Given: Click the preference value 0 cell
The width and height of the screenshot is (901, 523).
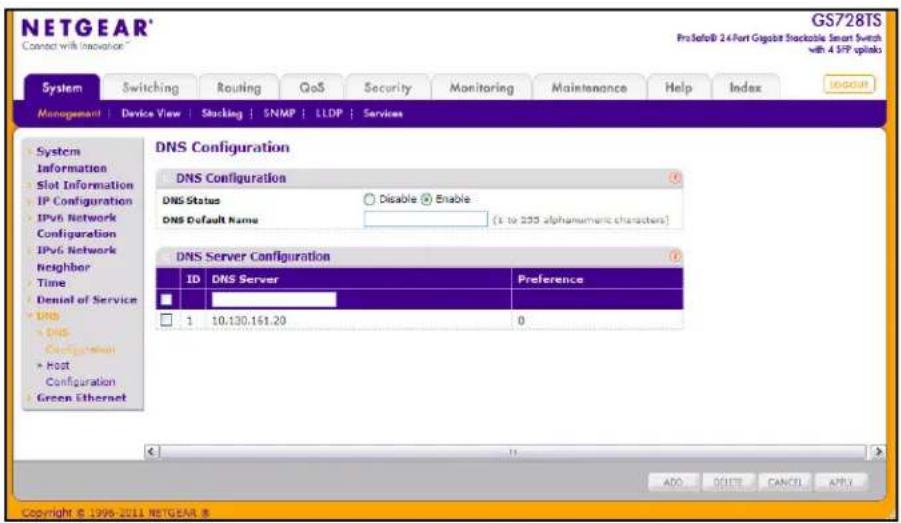Looking at the screenshot, I should 521,320.
